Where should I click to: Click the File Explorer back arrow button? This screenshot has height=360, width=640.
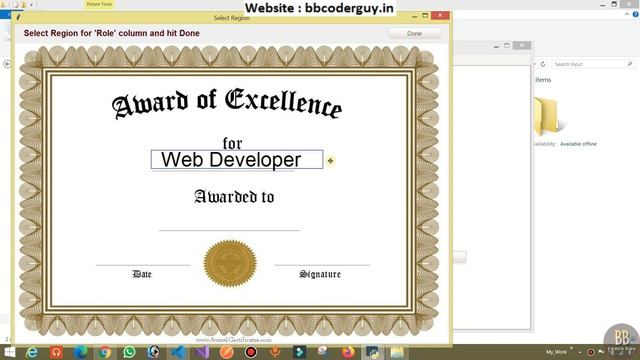[x=7, y=64]
